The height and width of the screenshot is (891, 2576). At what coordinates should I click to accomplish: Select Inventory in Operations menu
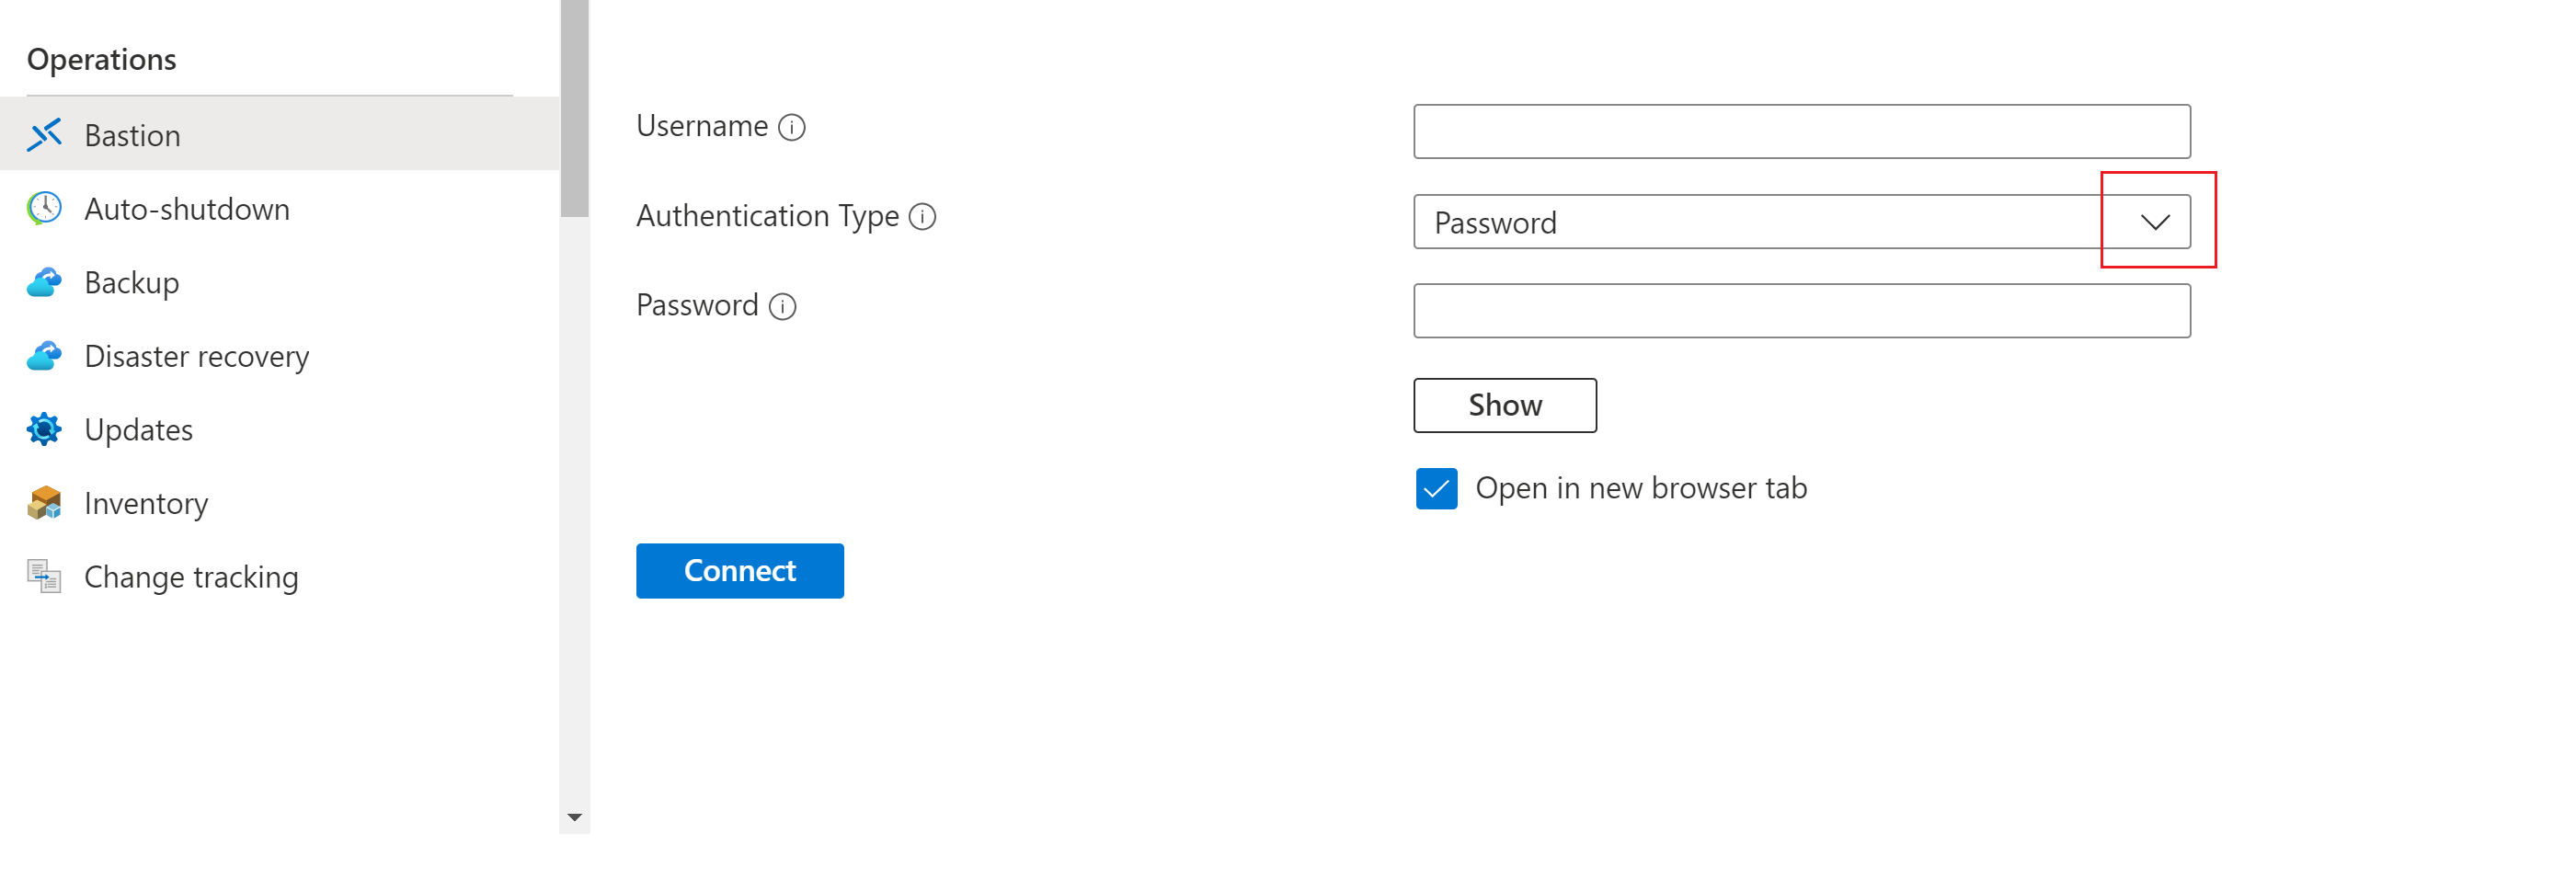click(x=146, y=503)
